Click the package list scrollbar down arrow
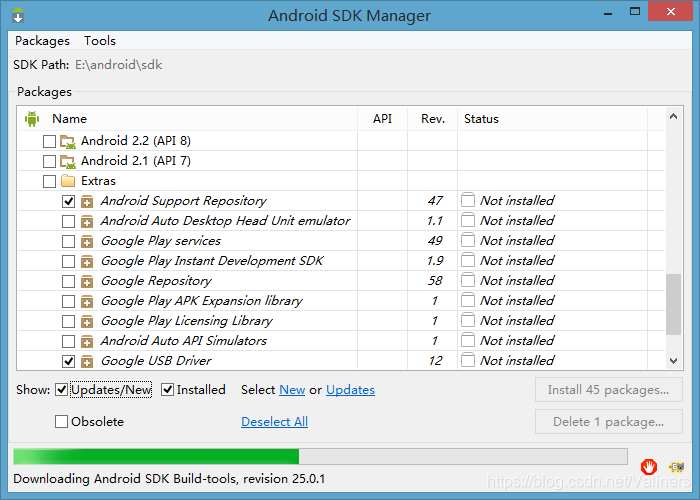 point(673,361)
